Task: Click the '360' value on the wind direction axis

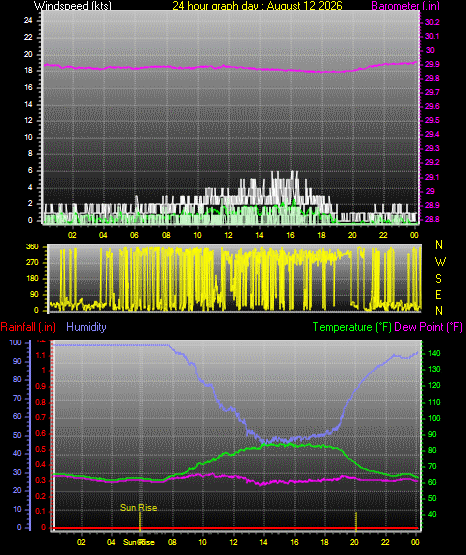Action: point(33,247)
